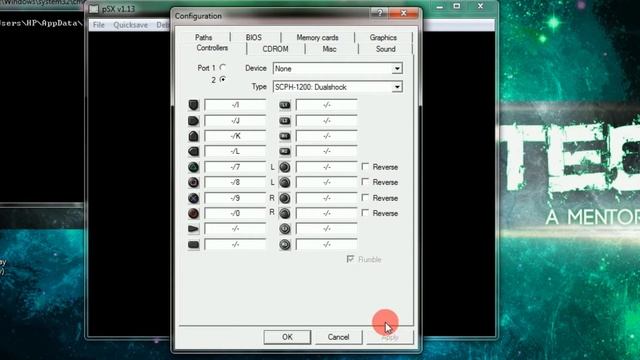Click the D-pad Up binding field showing -/I
The image size is (640, 360).
pos(235,105)
